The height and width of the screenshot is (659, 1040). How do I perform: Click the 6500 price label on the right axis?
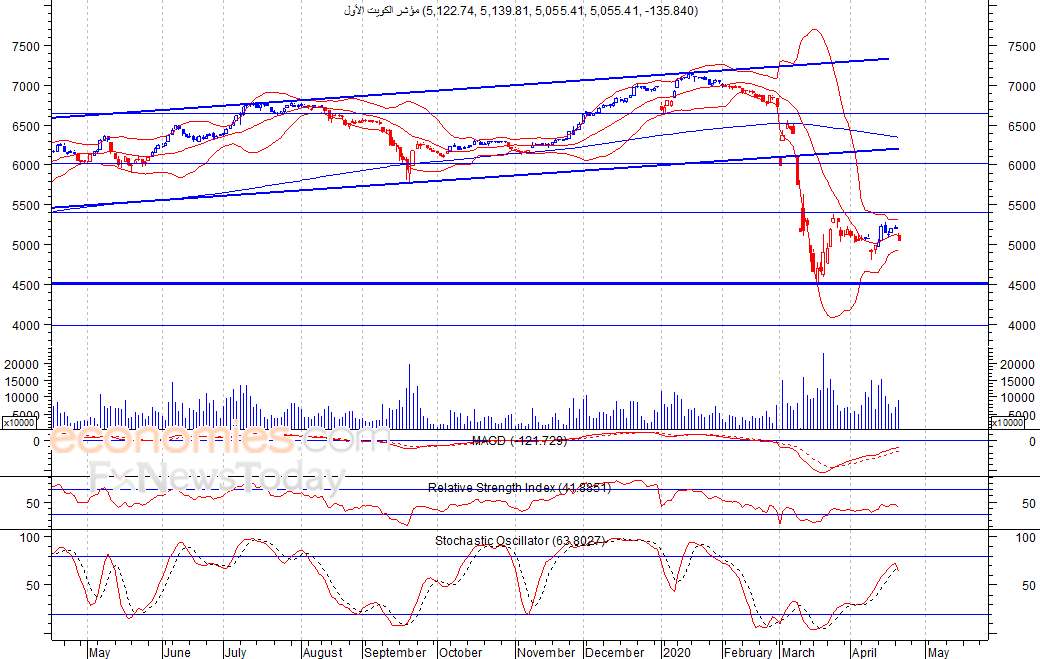pos(1021,126)
